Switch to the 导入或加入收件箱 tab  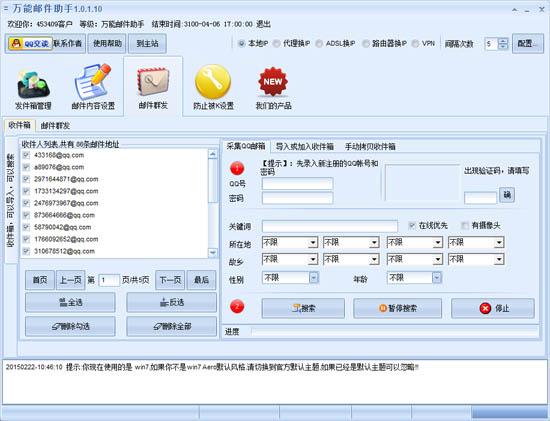coord(305,146)
